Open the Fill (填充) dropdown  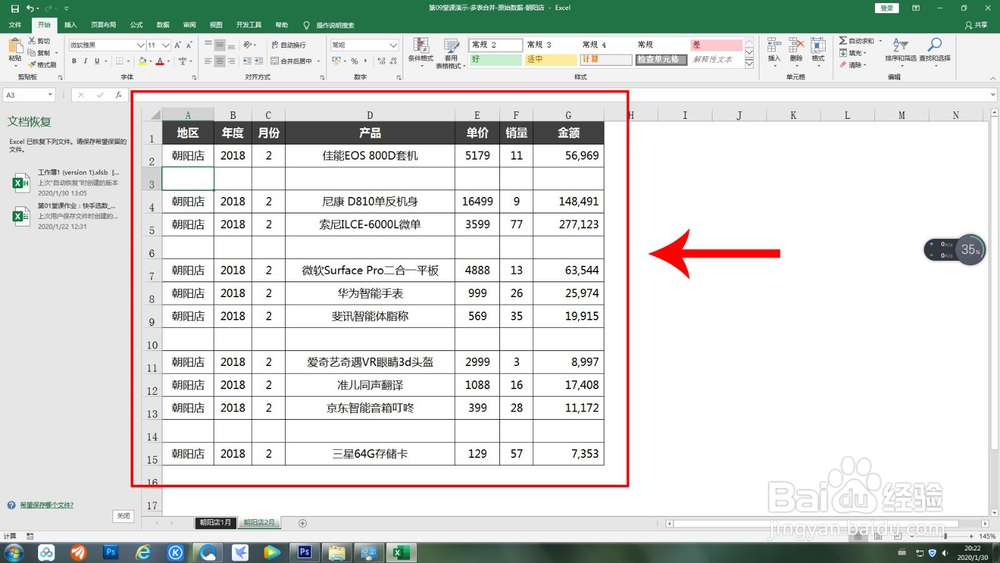(851, 53)
